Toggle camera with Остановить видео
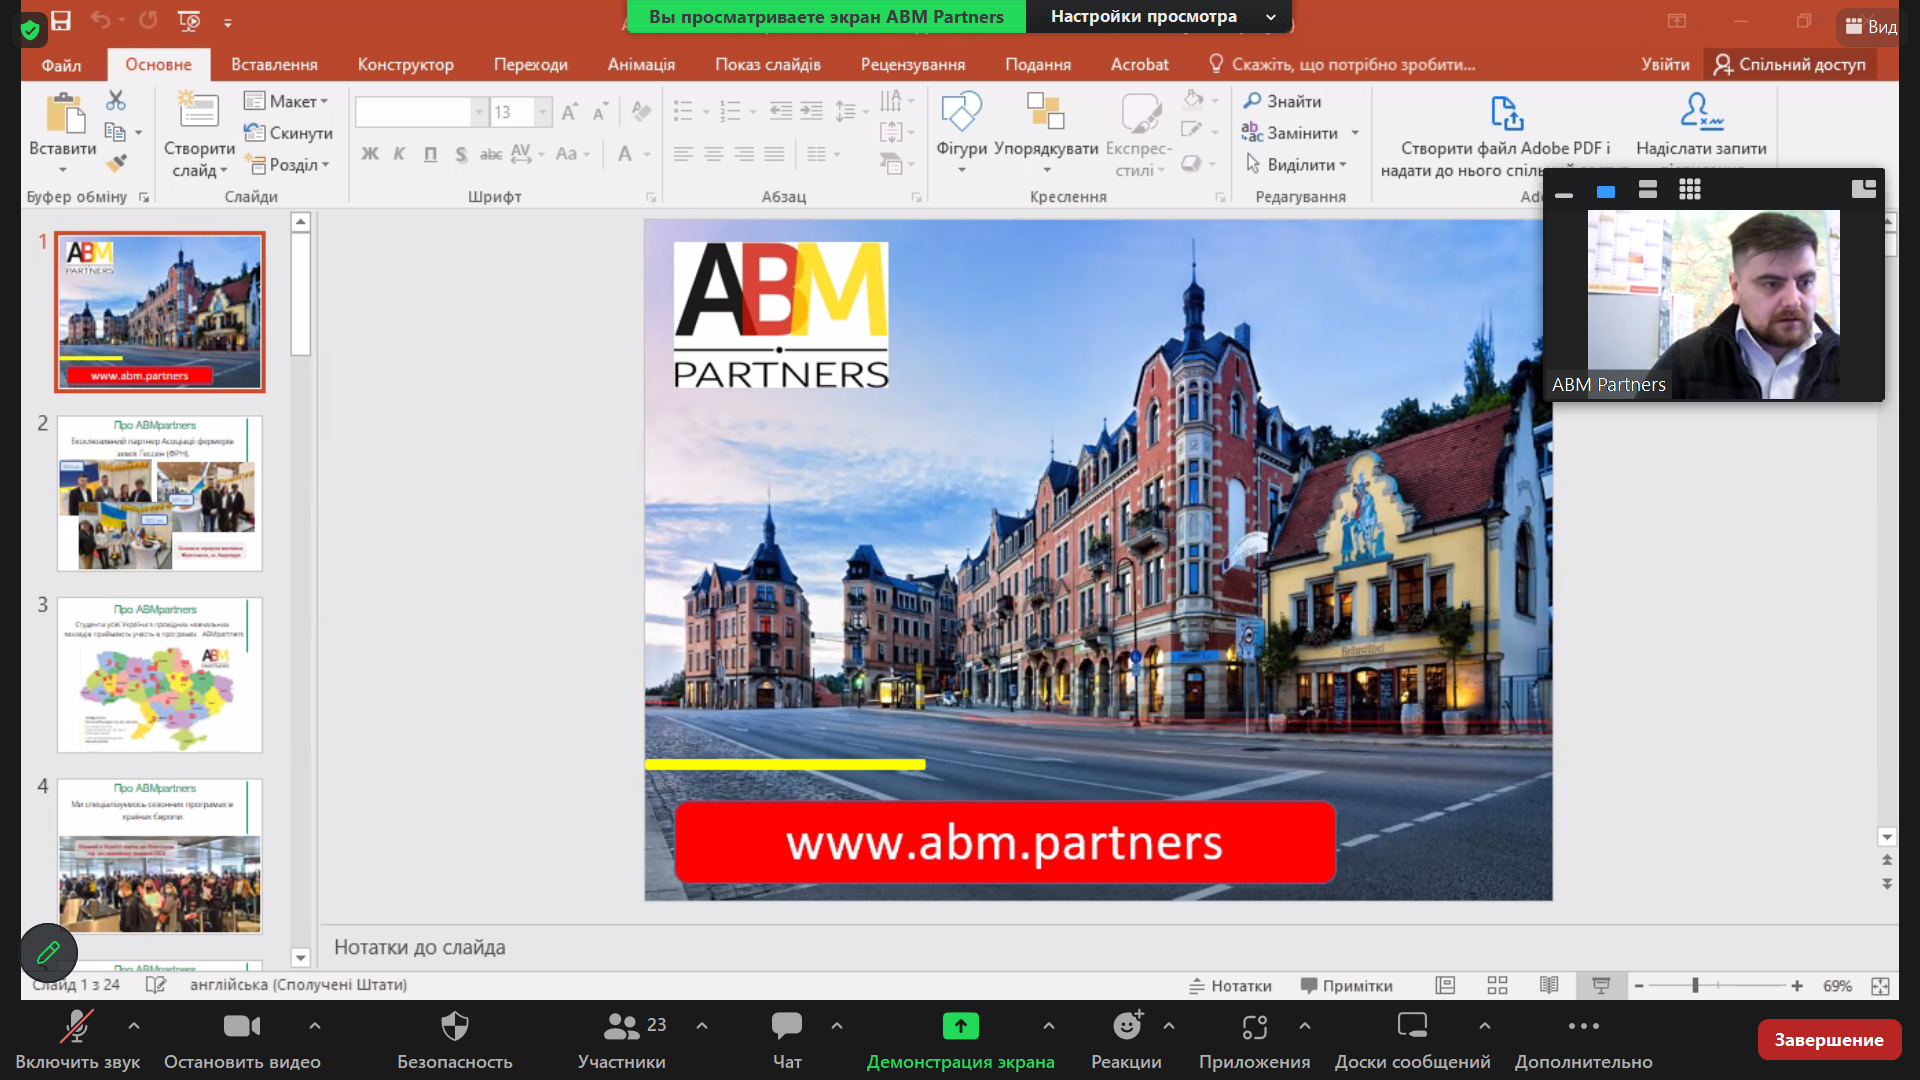The width and height of the screenshot is (1920, 1080). [241, 1026]
